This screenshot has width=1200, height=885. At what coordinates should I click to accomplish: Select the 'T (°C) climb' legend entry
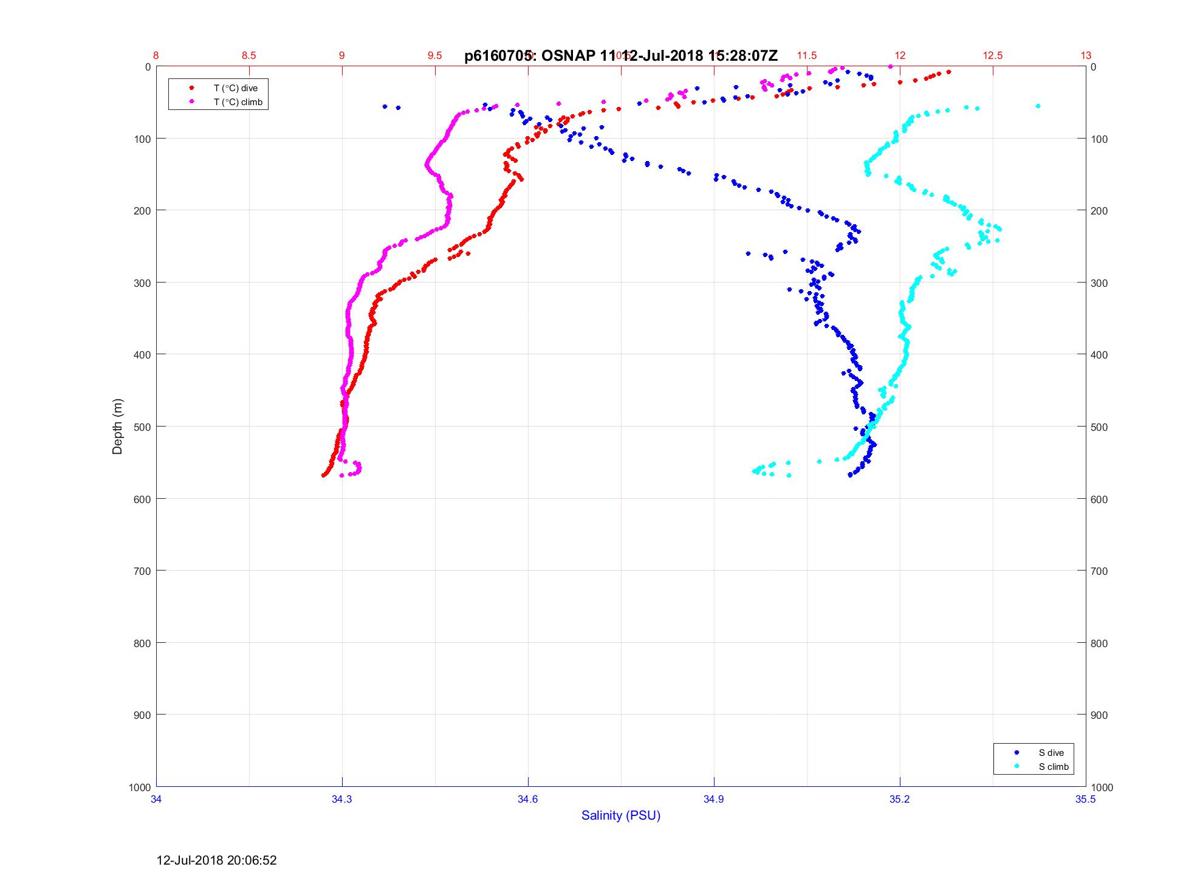pyautogui.click(x=239, y=102)
